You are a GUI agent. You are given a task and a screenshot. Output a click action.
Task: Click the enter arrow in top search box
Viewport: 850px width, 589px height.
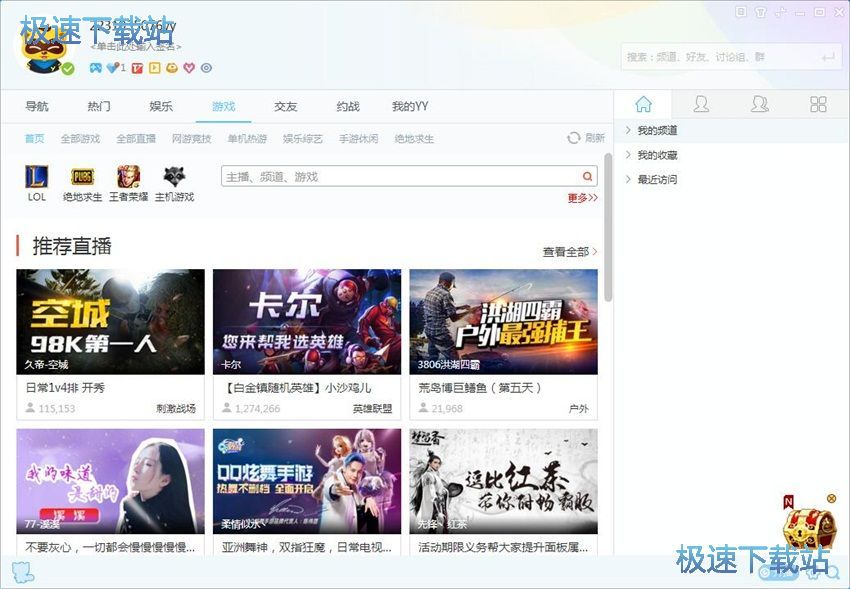(828, 57)
